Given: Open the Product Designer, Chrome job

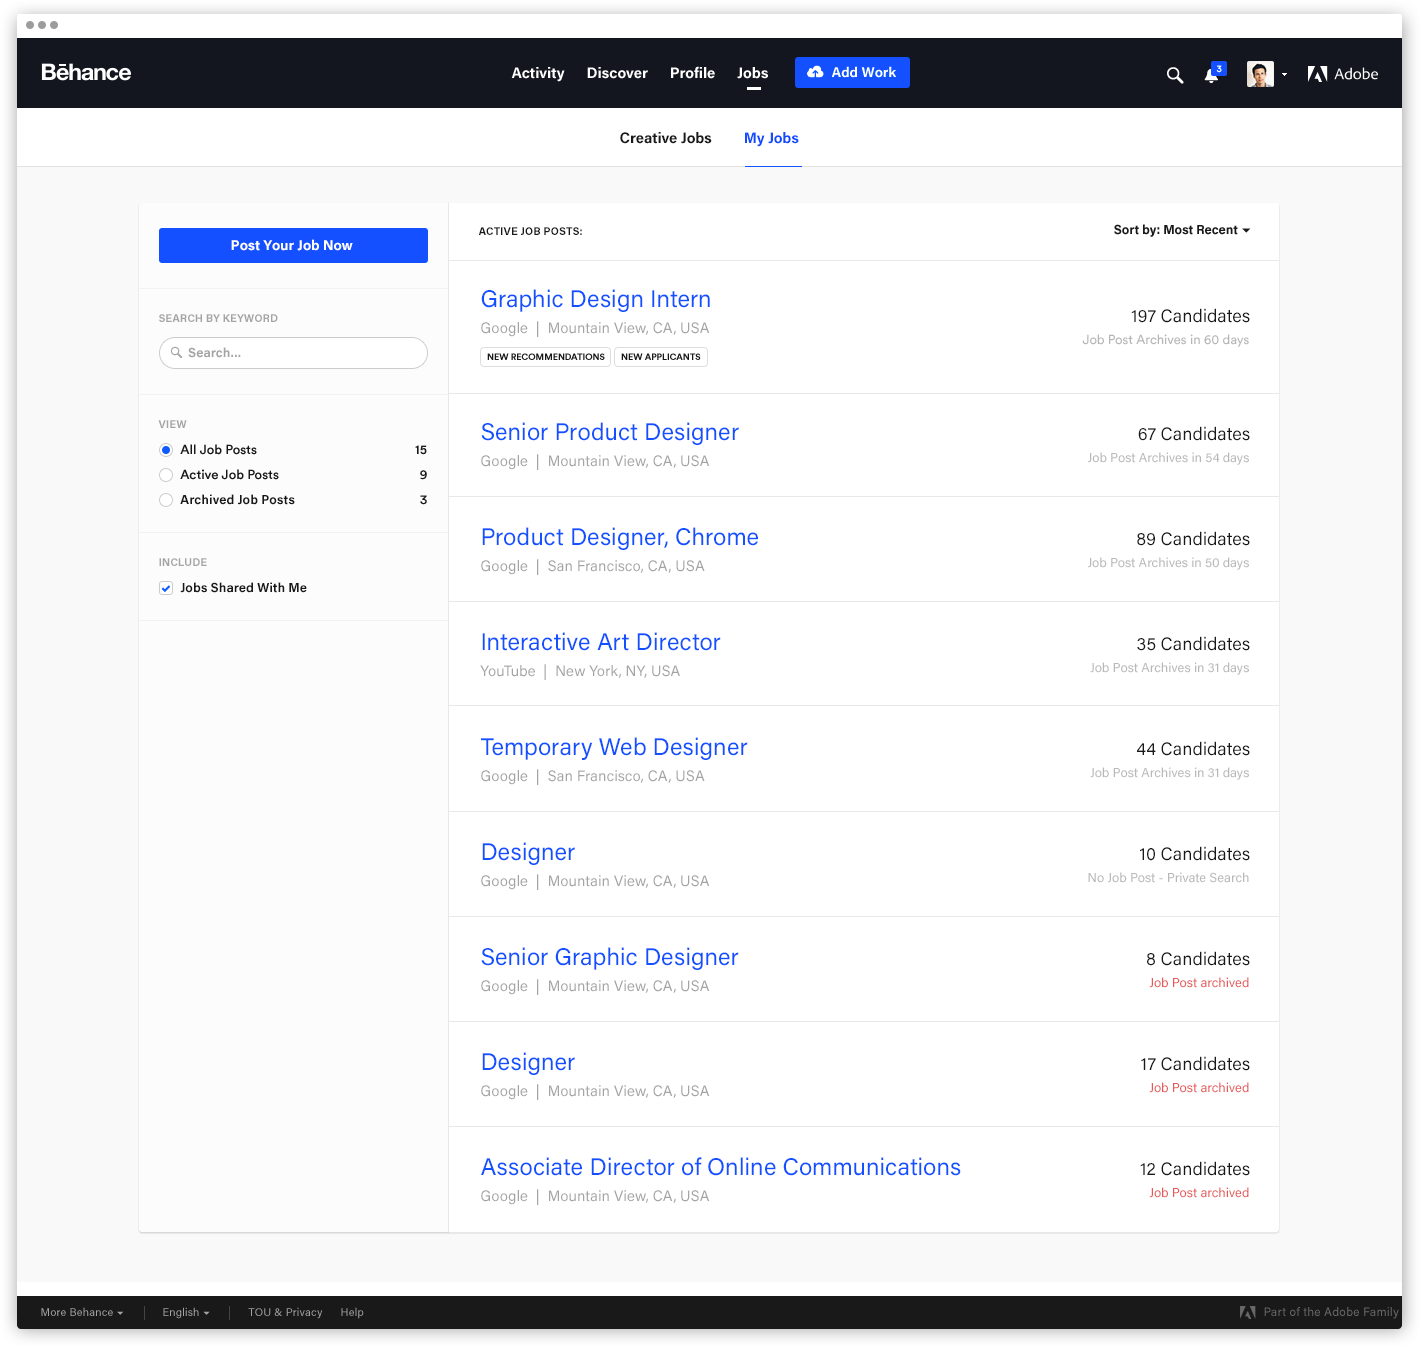Looking at the screenshot, I should pyautogui.click(x=620, y=537).
